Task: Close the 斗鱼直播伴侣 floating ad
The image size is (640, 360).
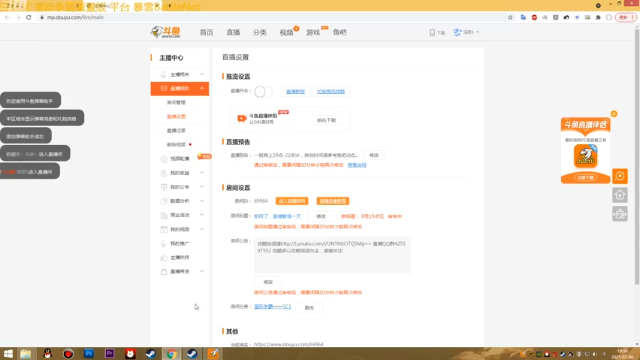Action: [613, 114]
